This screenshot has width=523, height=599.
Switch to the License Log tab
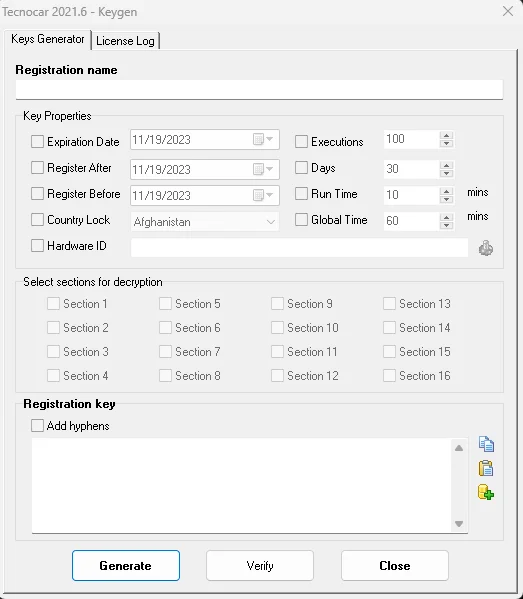coord(125,41)
